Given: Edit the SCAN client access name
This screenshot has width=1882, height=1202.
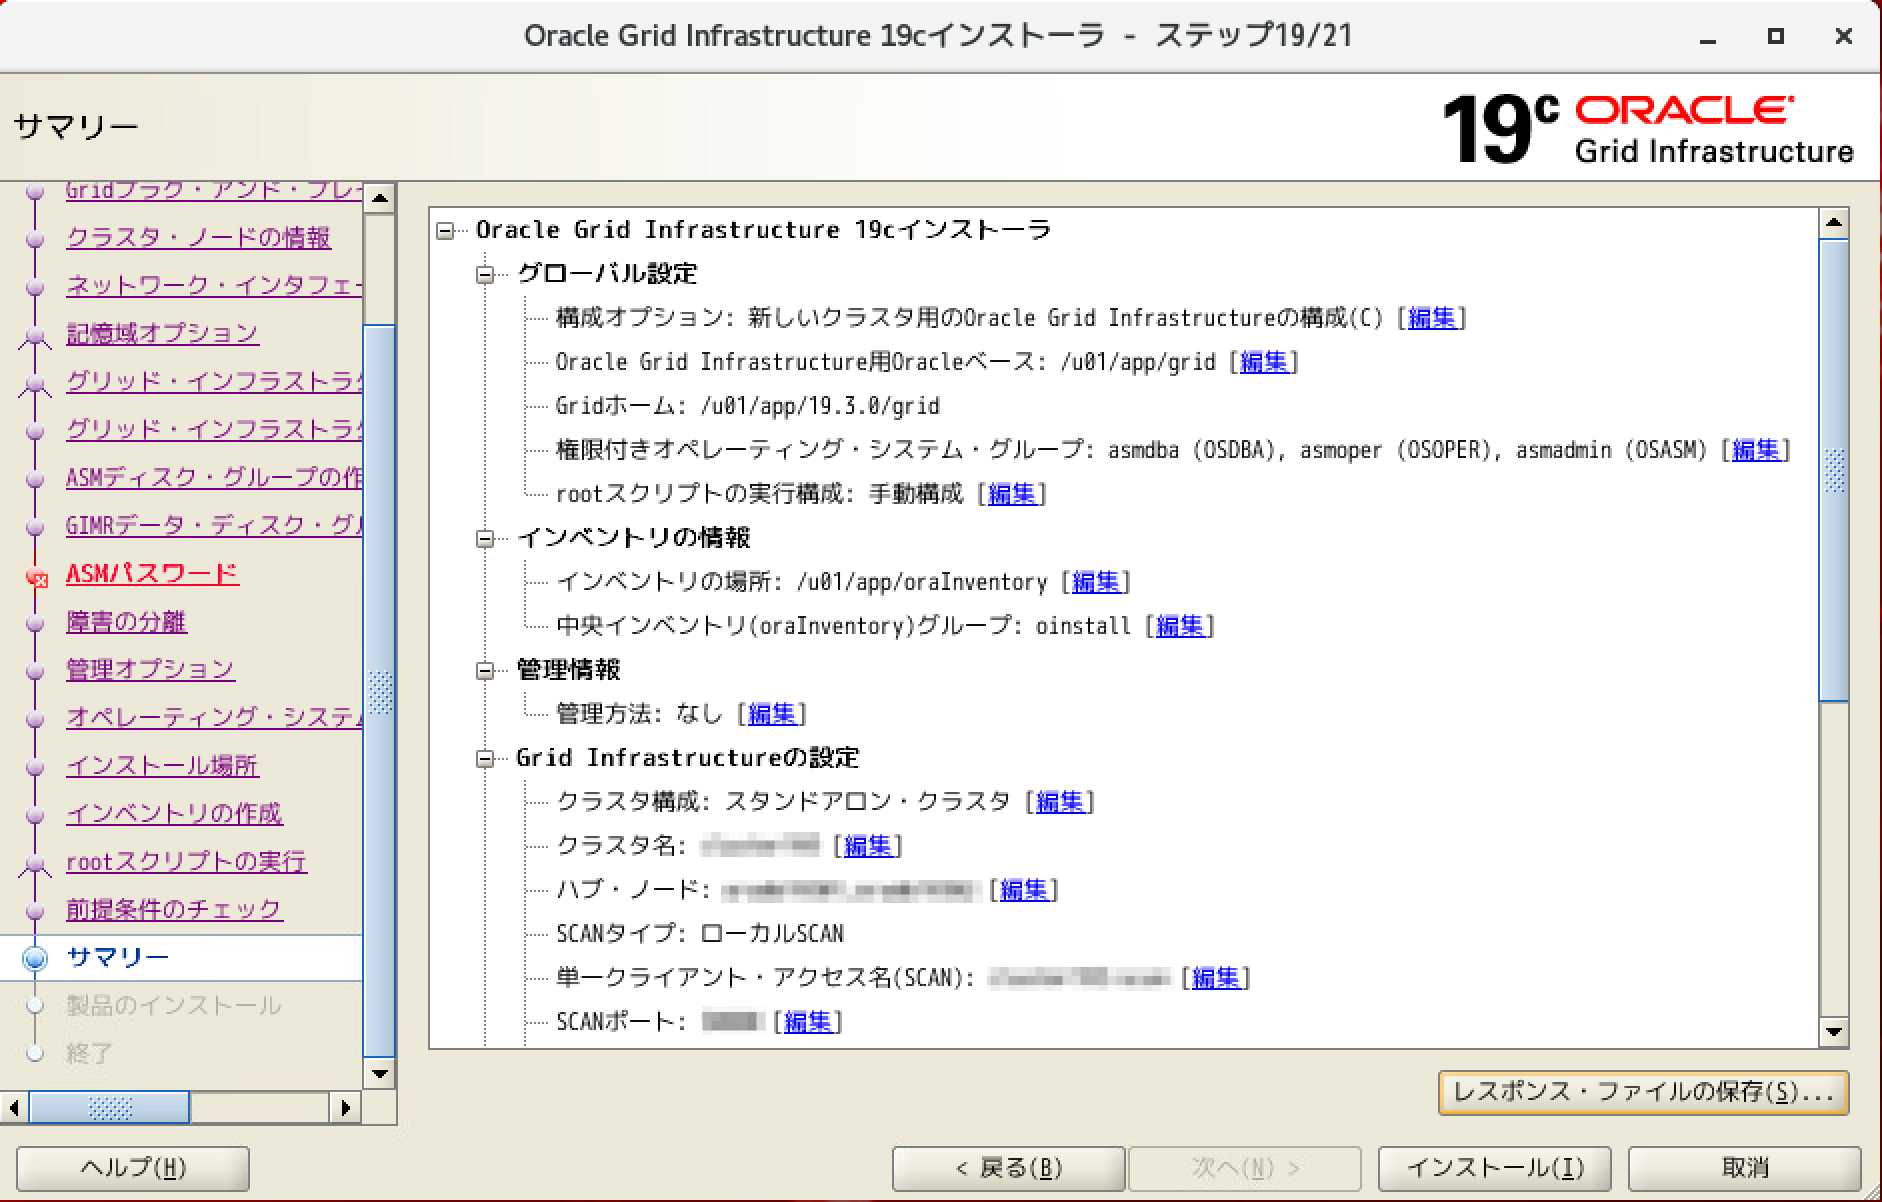Looking at the screenshot, I should pyautogui.click(x=1215, y=978).
